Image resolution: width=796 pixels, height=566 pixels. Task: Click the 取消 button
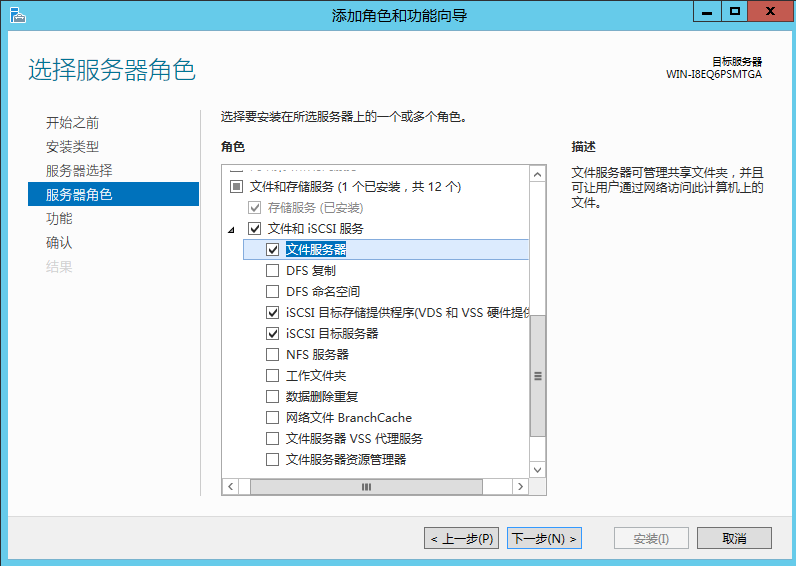point(734,538)
